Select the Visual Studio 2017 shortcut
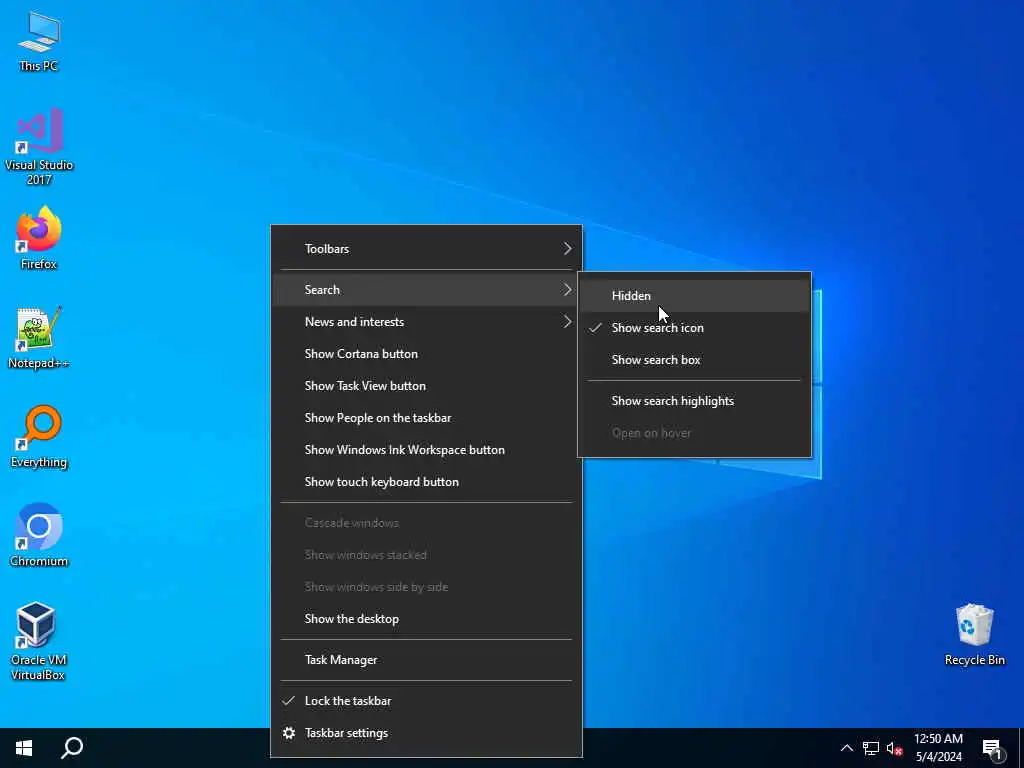The width and height of the screenshot is (1024, 768). point(39,147)
